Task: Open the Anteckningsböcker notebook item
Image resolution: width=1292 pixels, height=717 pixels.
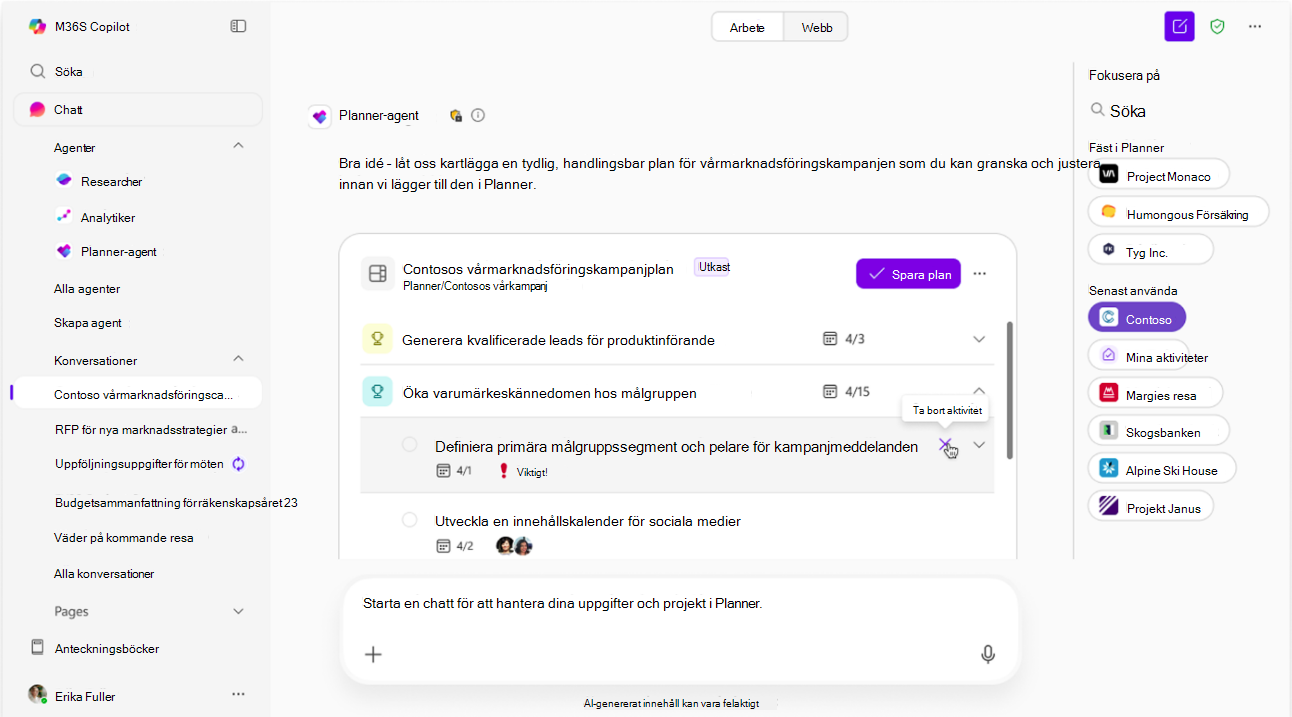Action: coord(94,648)
